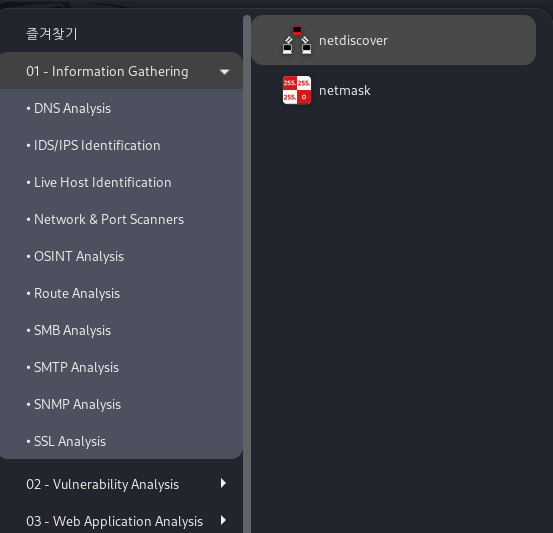Image resolution: width=553 pixels, height=533 pixels.
Task: Select 02 - Vulnerability Analysis category
Action: pyautogui.click(x=121, y=484)
